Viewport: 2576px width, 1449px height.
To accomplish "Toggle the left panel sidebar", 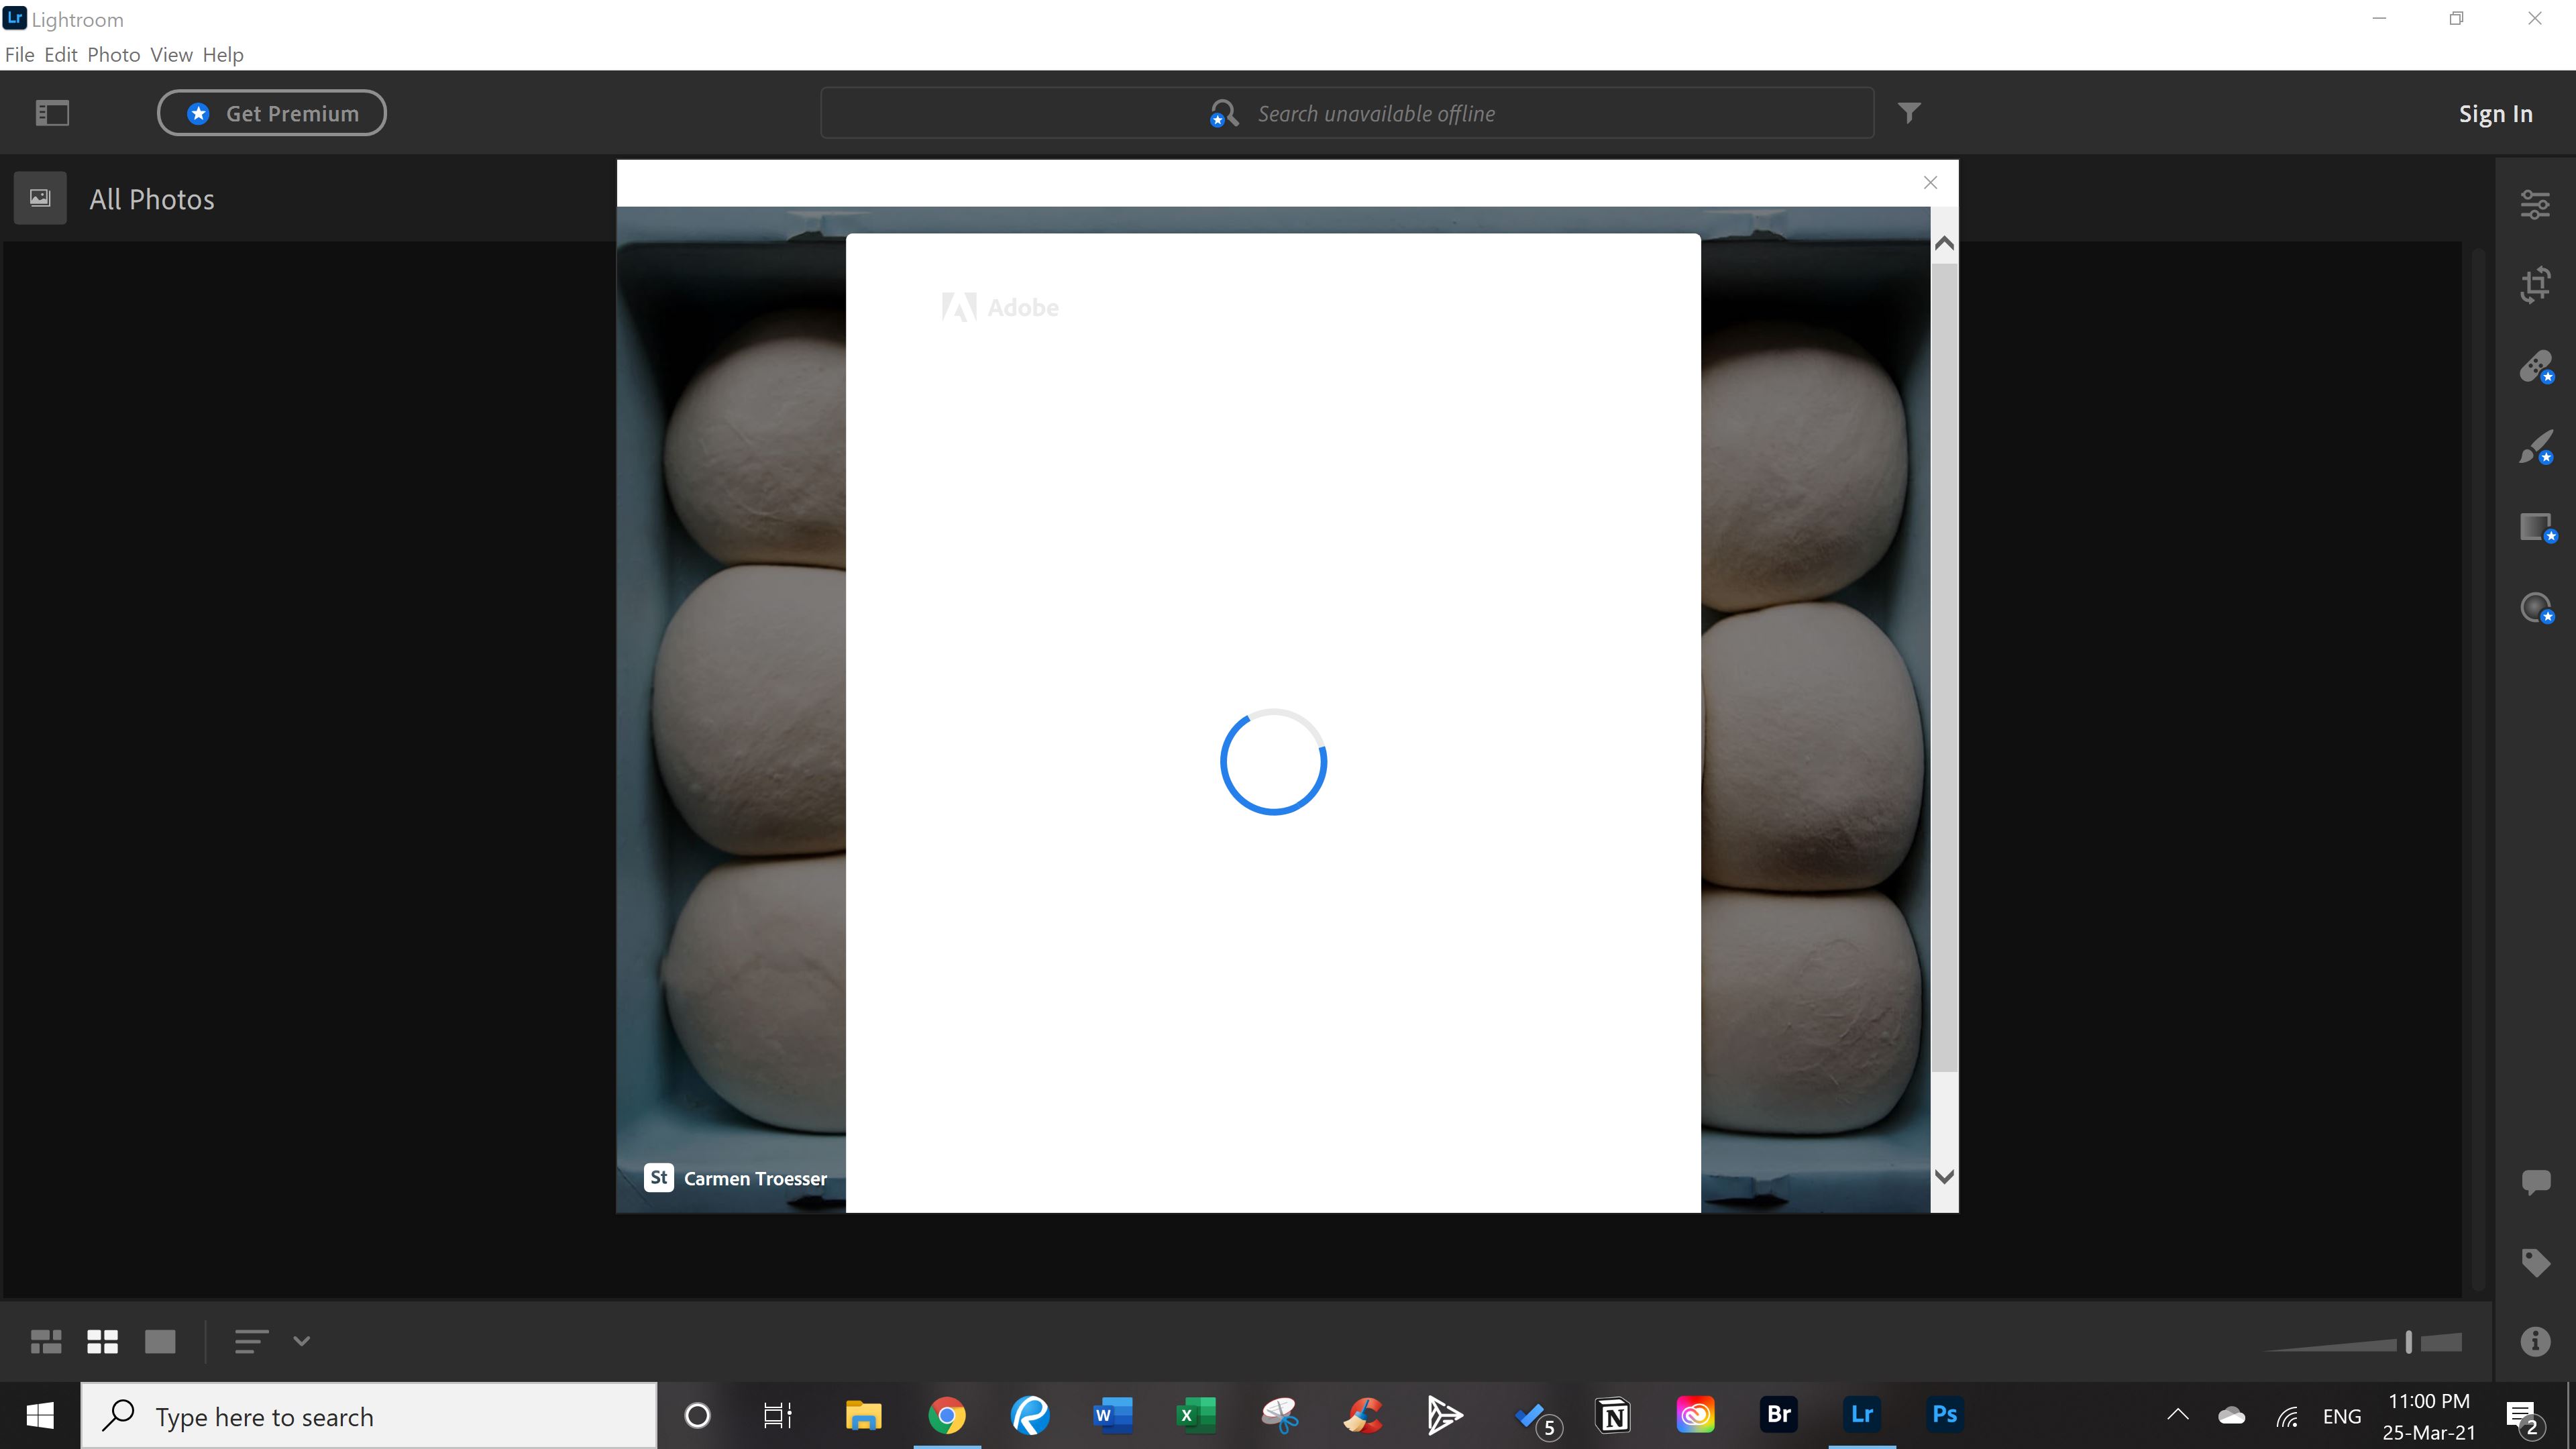I will pos(52,113).
